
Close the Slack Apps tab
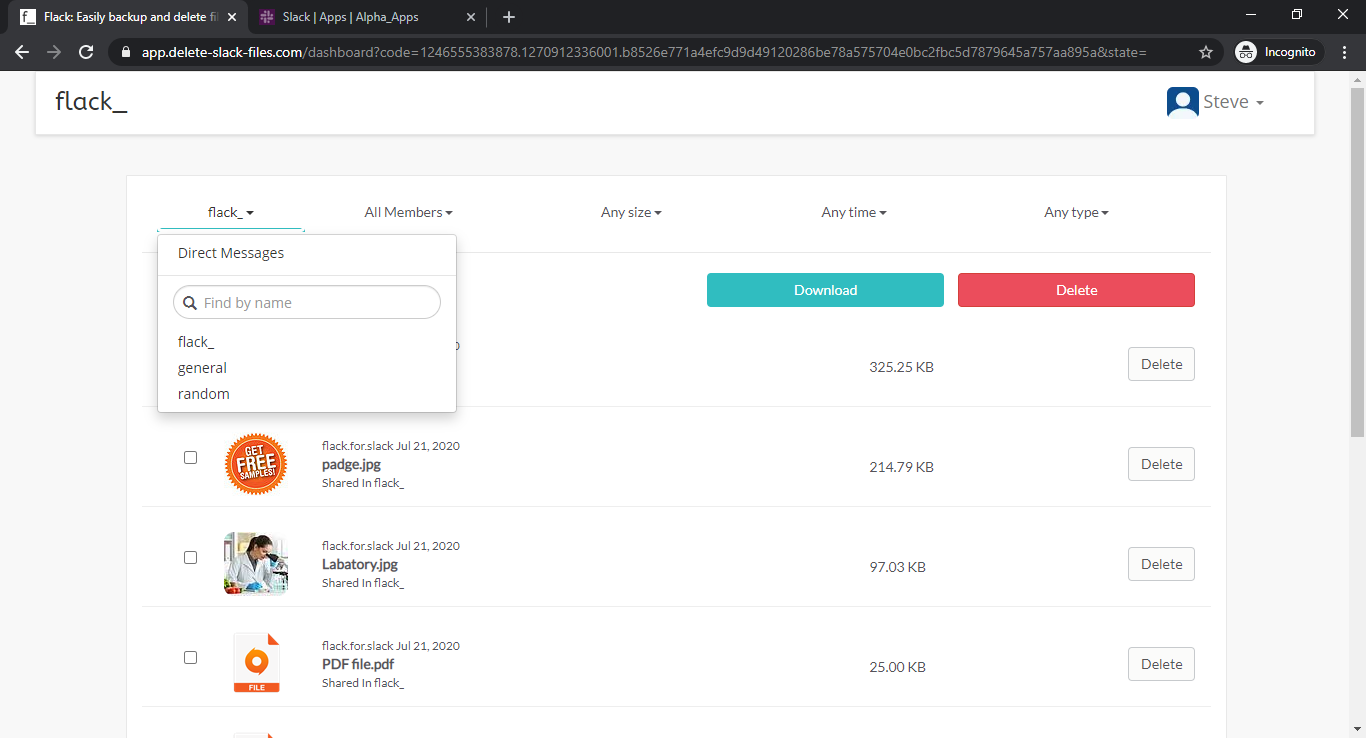pyautogui.click(x=470, y=17)
